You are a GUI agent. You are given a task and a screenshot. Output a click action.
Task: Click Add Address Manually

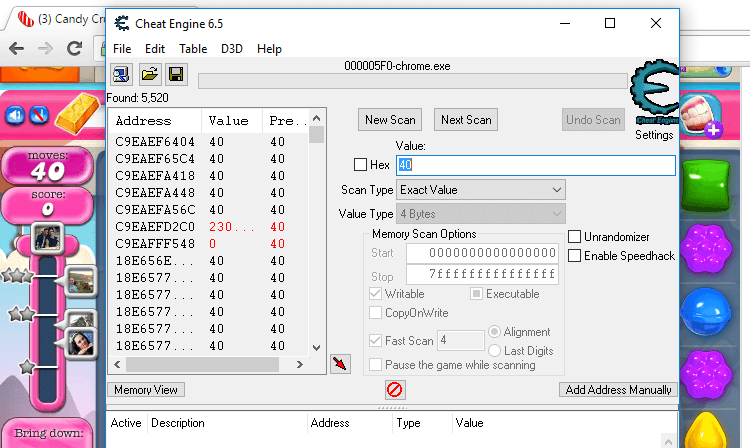tap(618, 390)
